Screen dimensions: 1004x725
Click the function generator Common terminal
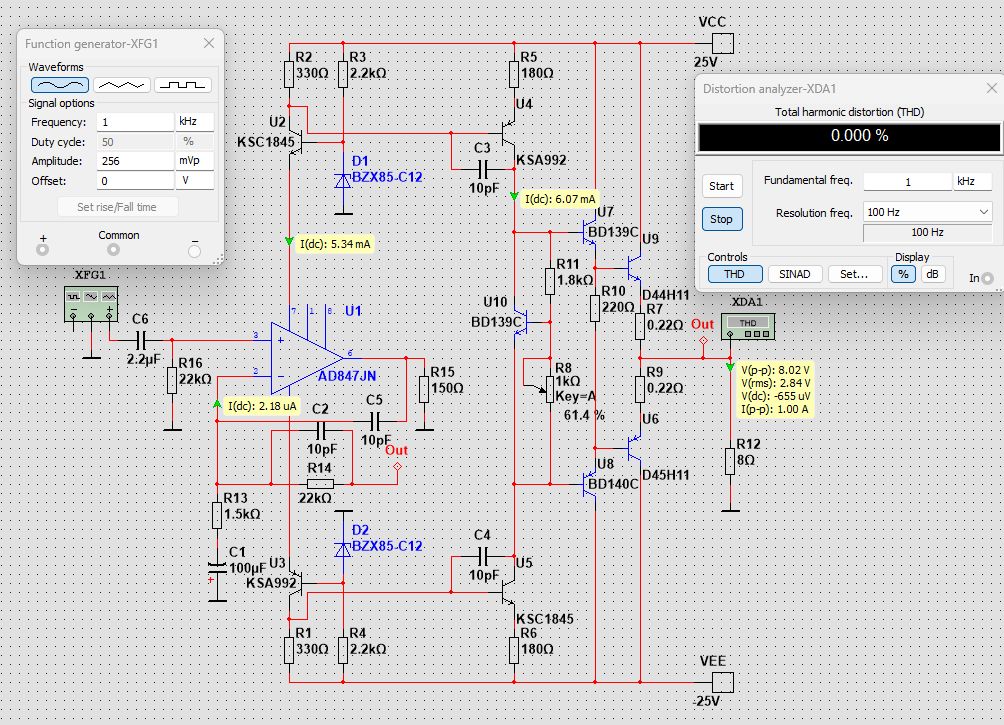(x=113, y=250)
